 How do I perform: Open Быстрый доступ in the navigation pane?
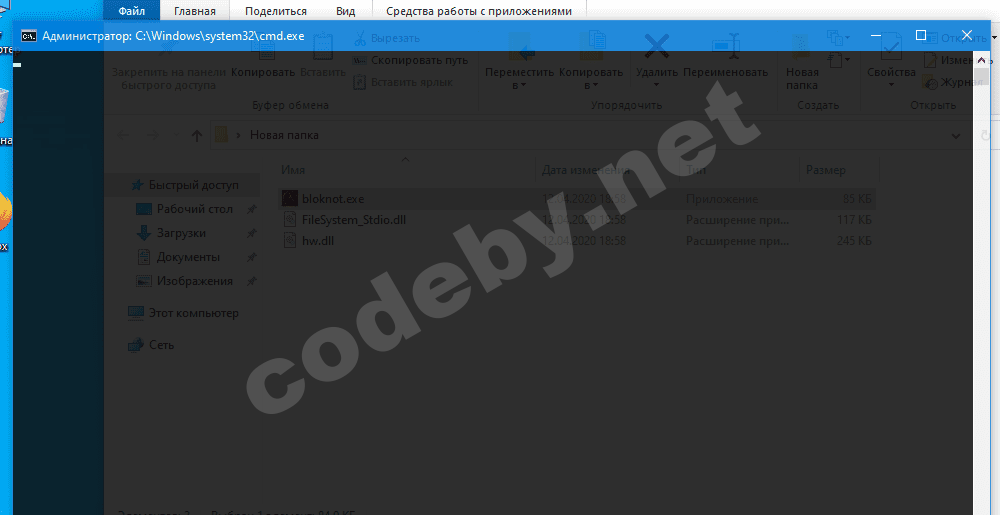pos(185,185)
